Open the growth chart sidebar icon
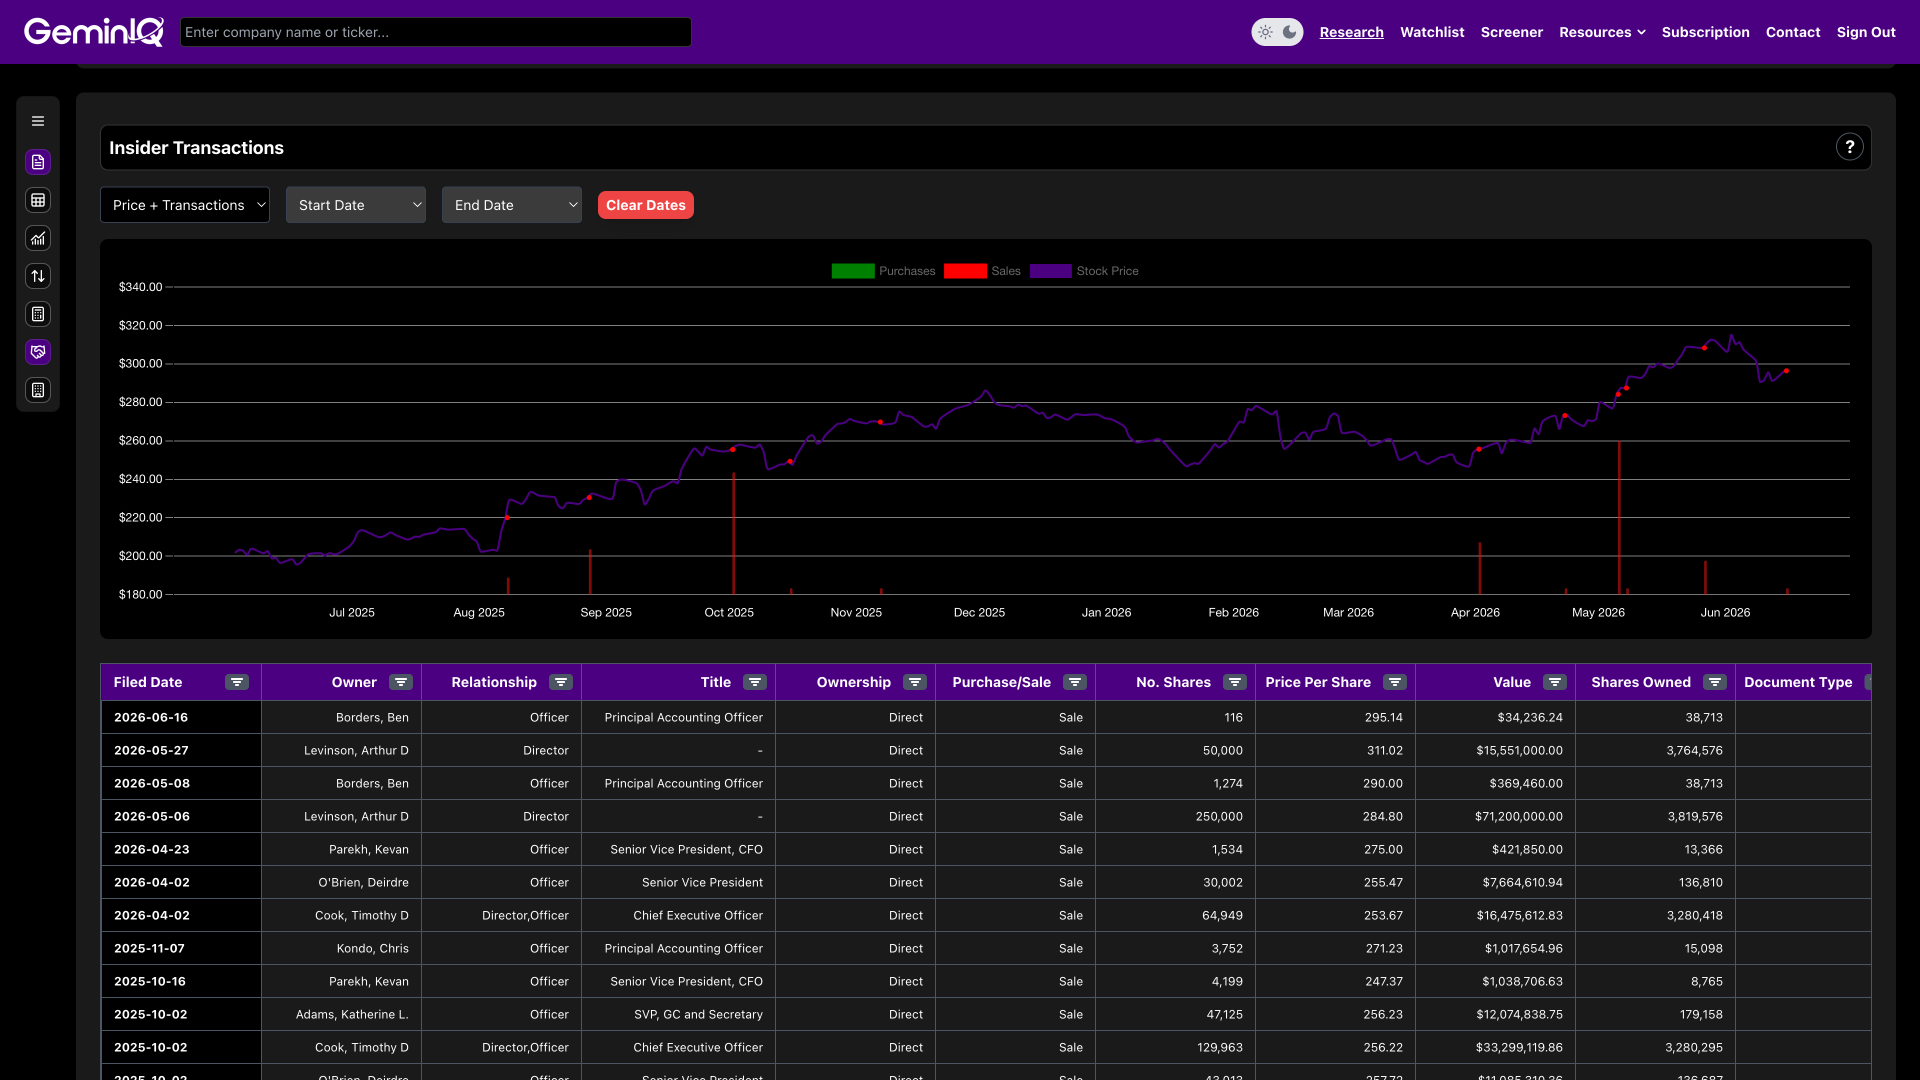 [38, 238]
